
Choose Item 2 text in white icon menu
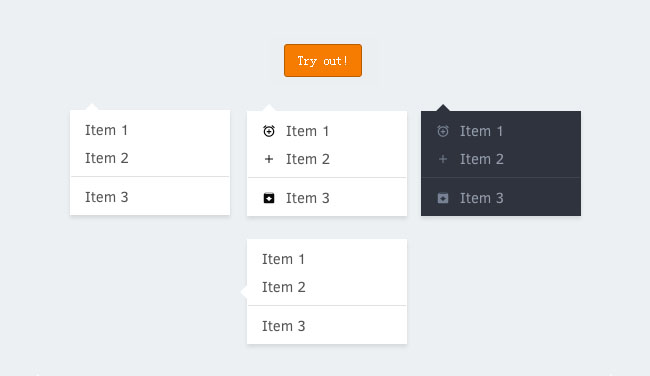click(308, 159)
